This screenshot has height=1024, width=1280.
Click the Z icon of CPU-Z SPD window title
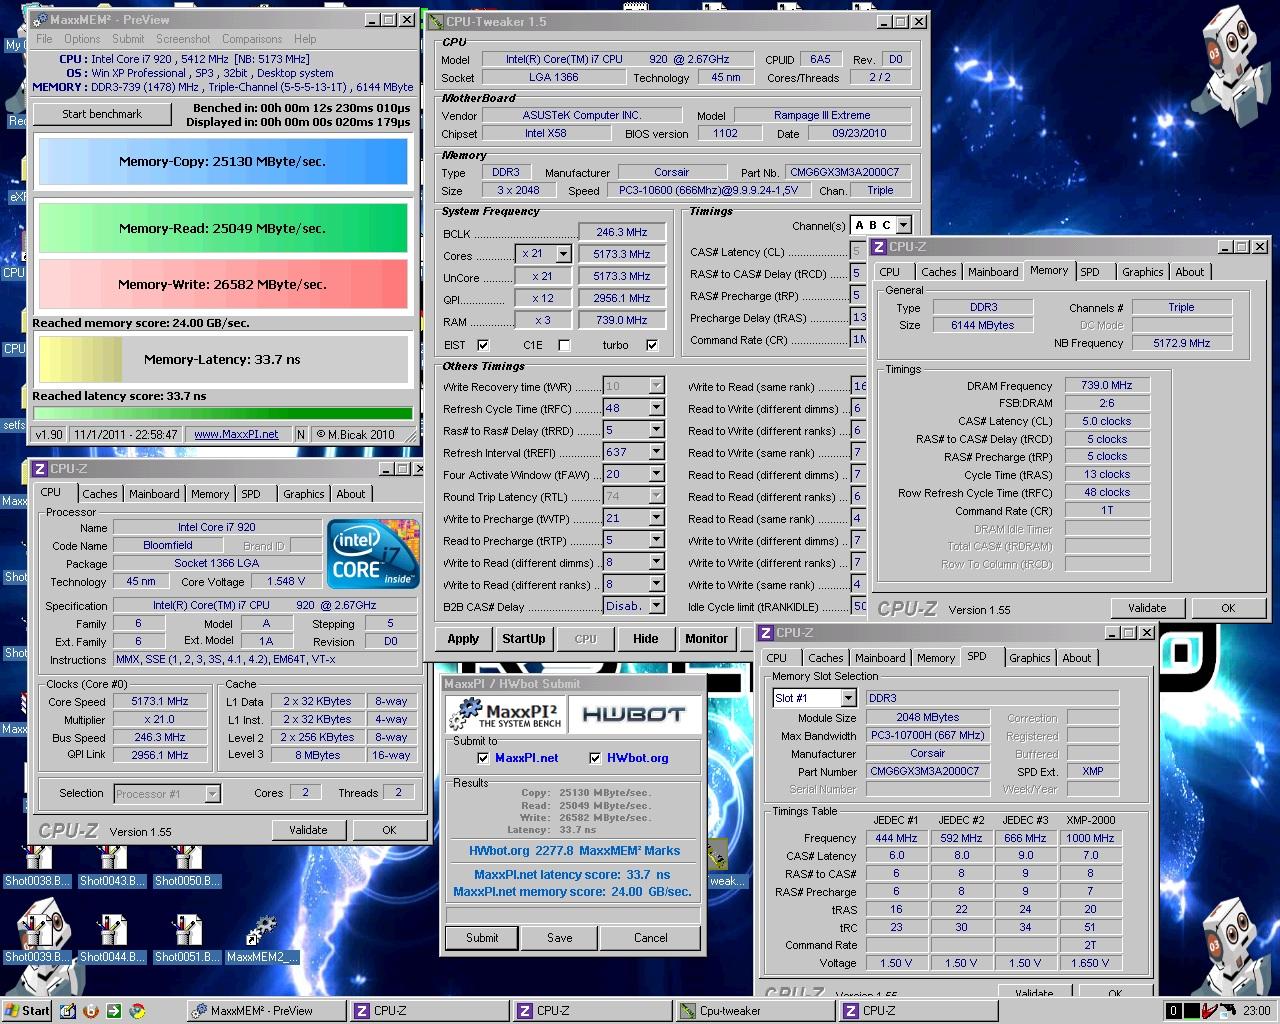coord(767,632)
